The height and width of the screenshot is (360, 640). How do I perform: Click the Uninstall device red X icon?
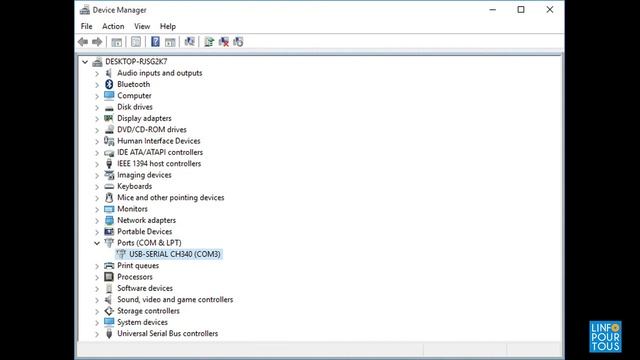(224, 42)
